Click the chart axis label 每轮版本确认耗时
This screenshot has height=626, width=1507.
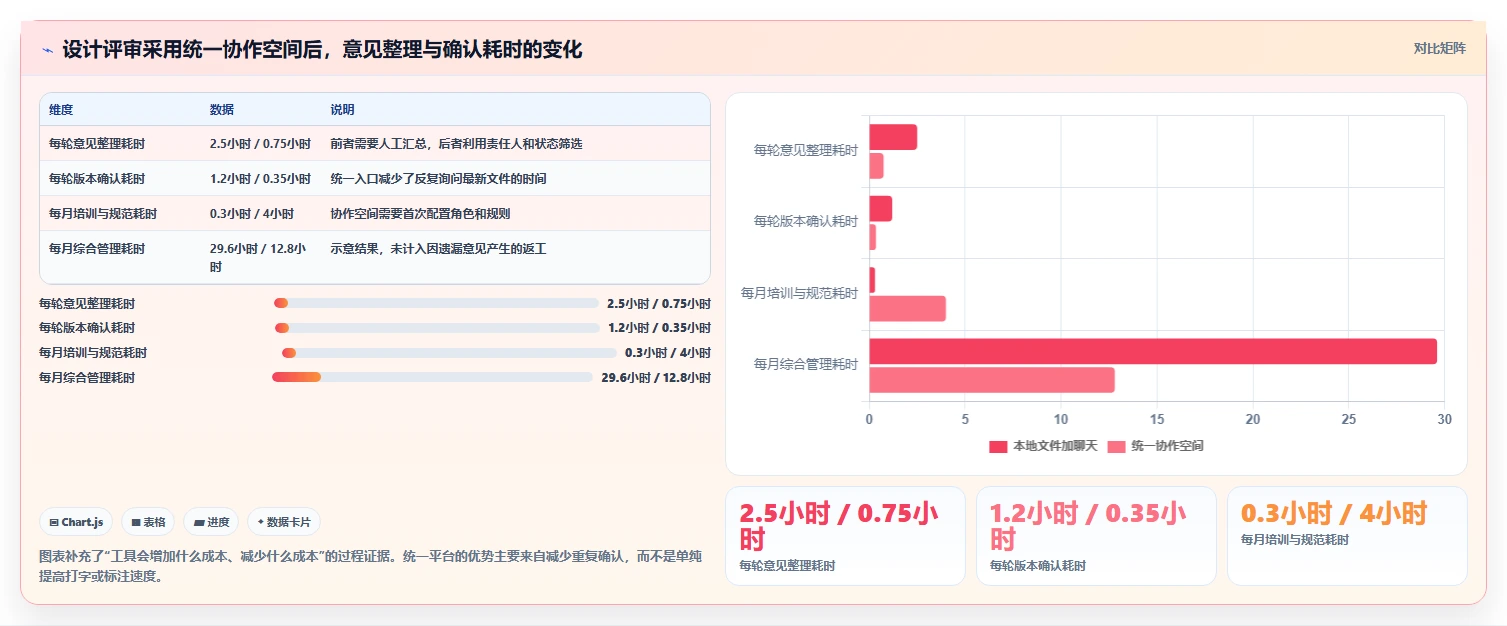(x=806, y=221)
